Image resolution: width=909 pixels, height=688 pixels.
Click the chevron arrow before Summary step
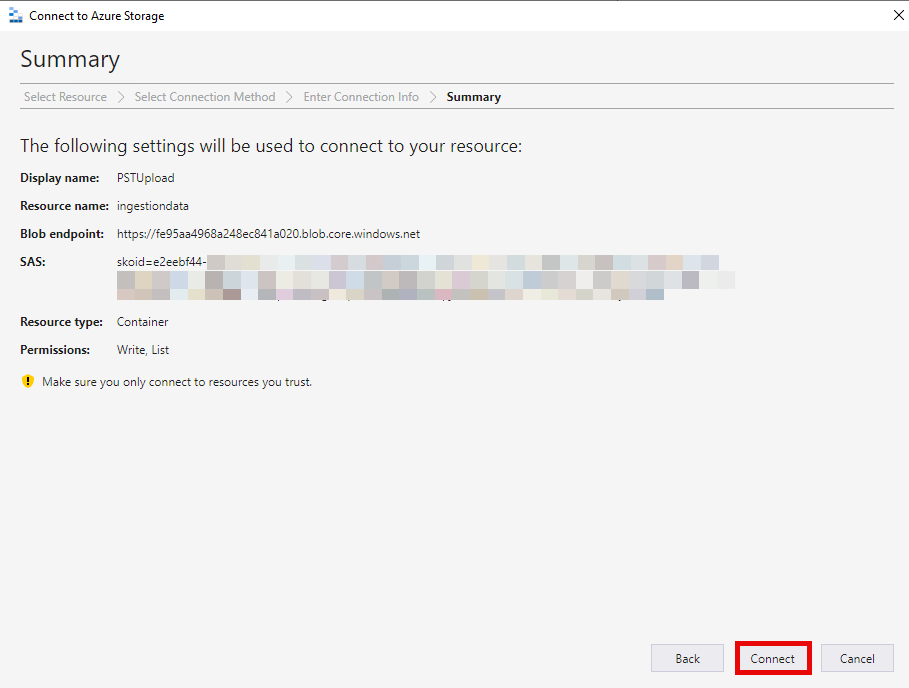(x=433, y=97)
